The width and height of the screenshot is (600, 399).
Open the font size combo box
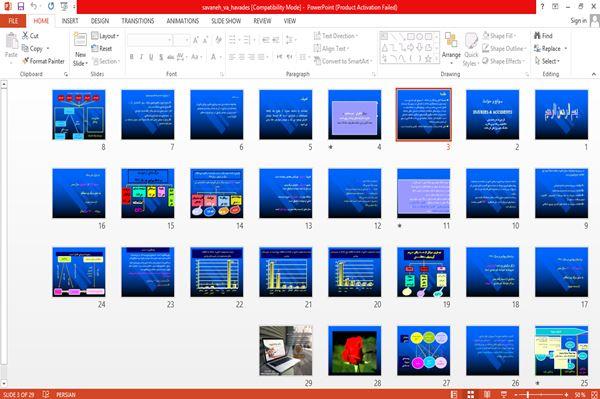click(x=181, y=40)
